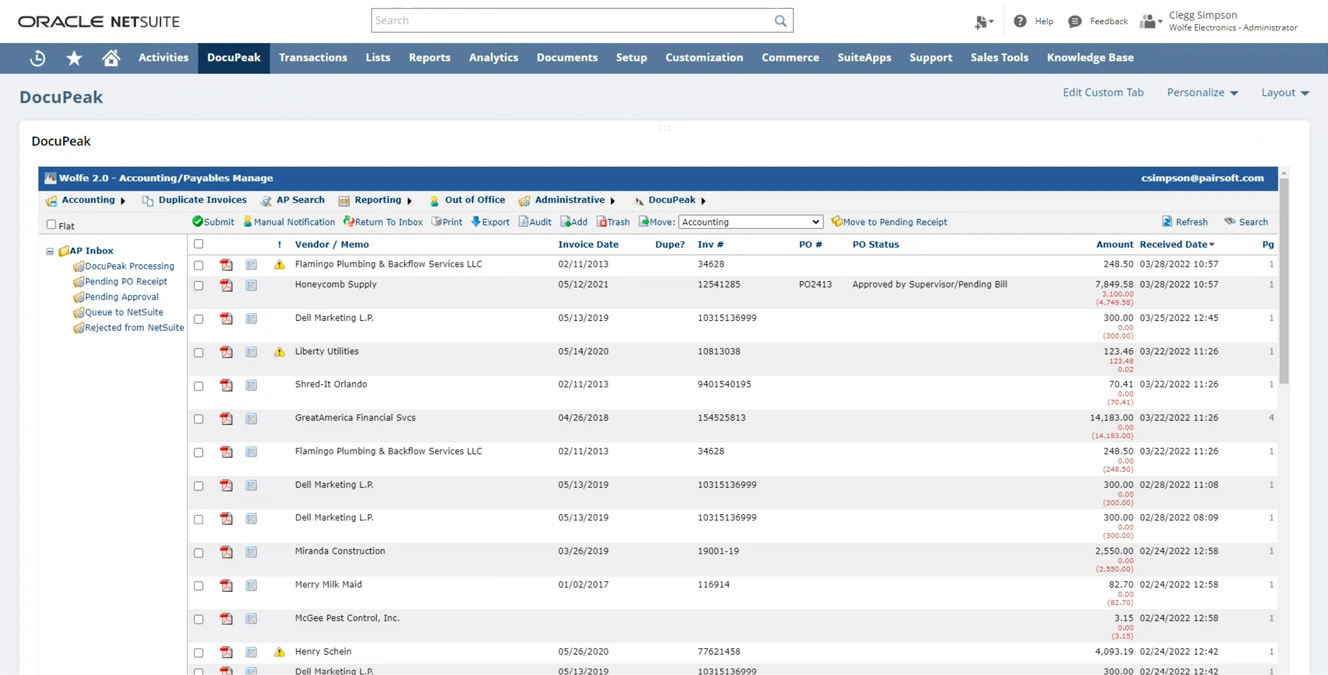Screen dimensions: 1328x675
Task: Click the Audit toolbar item
Action: [535, 222]
